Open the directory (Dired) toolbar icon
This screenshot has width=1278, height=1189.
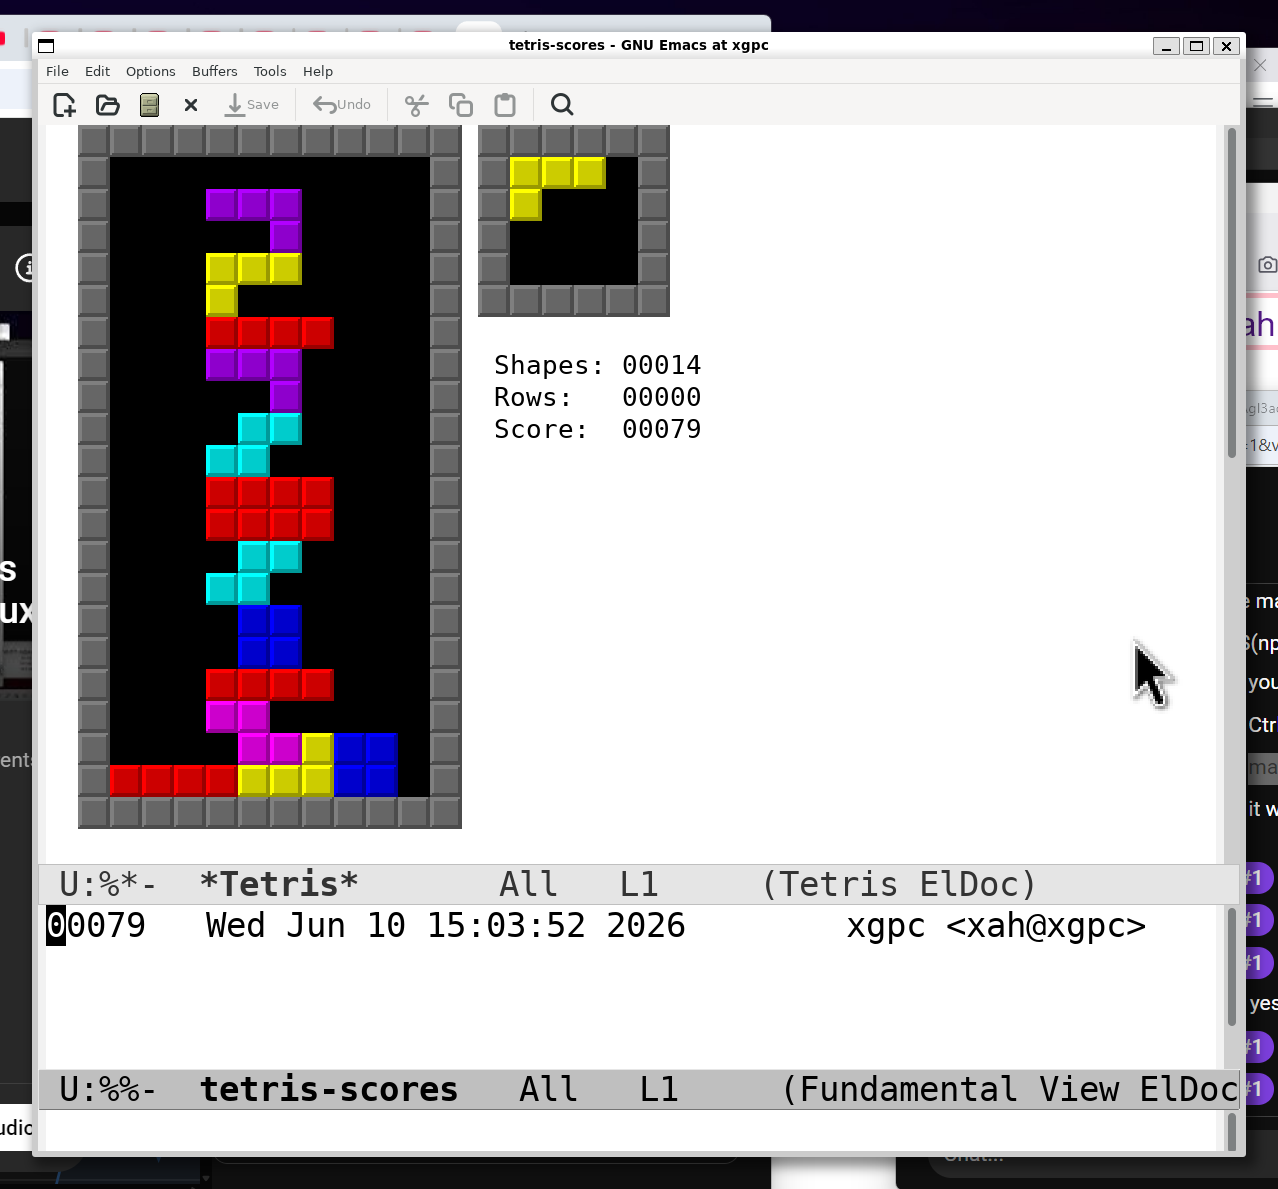coord(149,105)
